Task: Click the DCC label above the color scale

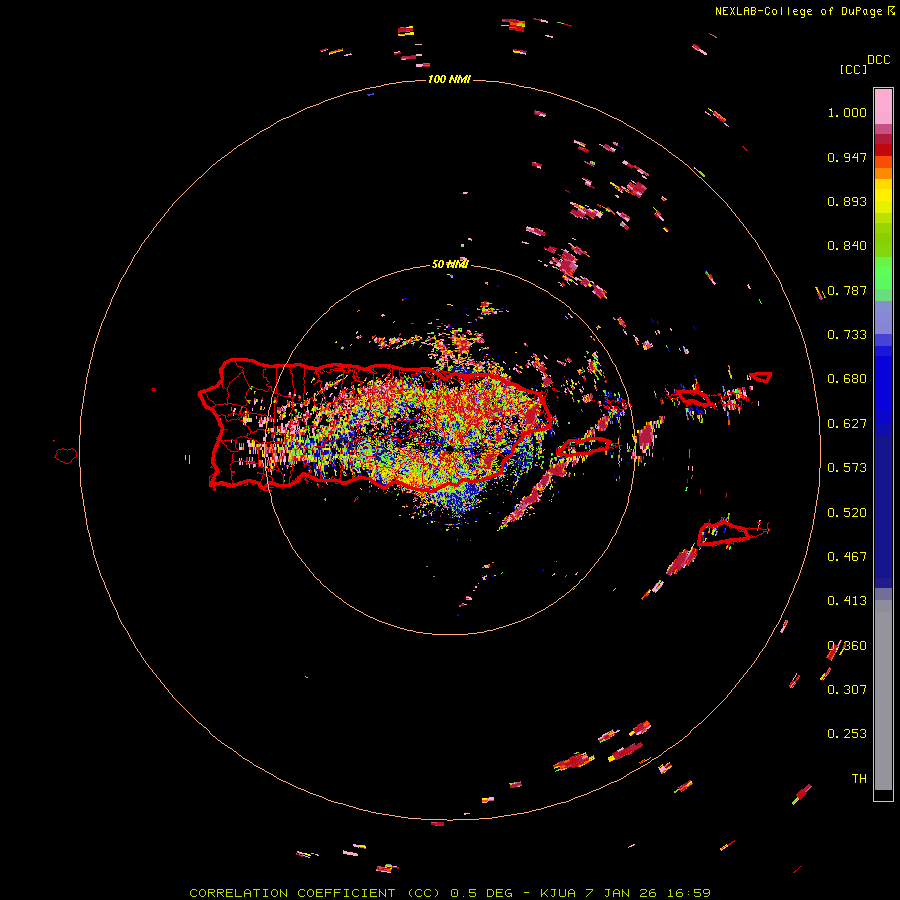Action: 879,60
